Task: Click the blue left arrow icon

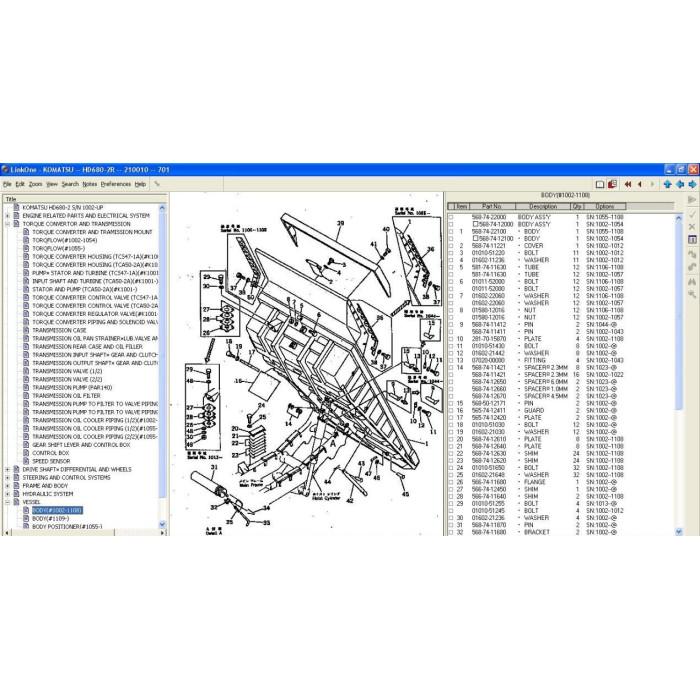Action: coord(680,184)
